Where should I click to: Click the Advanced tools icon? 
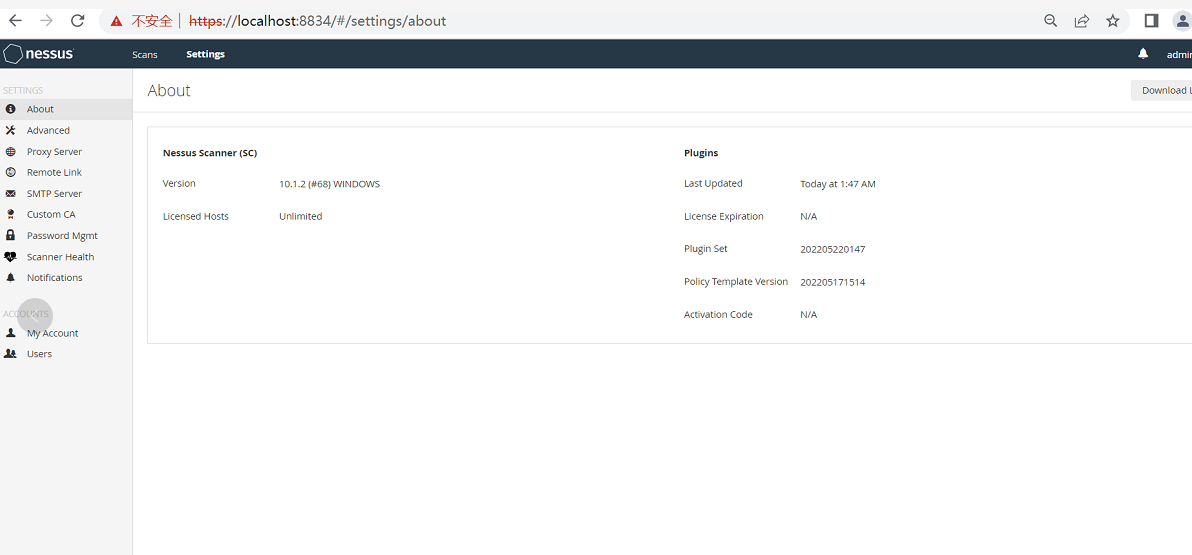click(11, 130)
